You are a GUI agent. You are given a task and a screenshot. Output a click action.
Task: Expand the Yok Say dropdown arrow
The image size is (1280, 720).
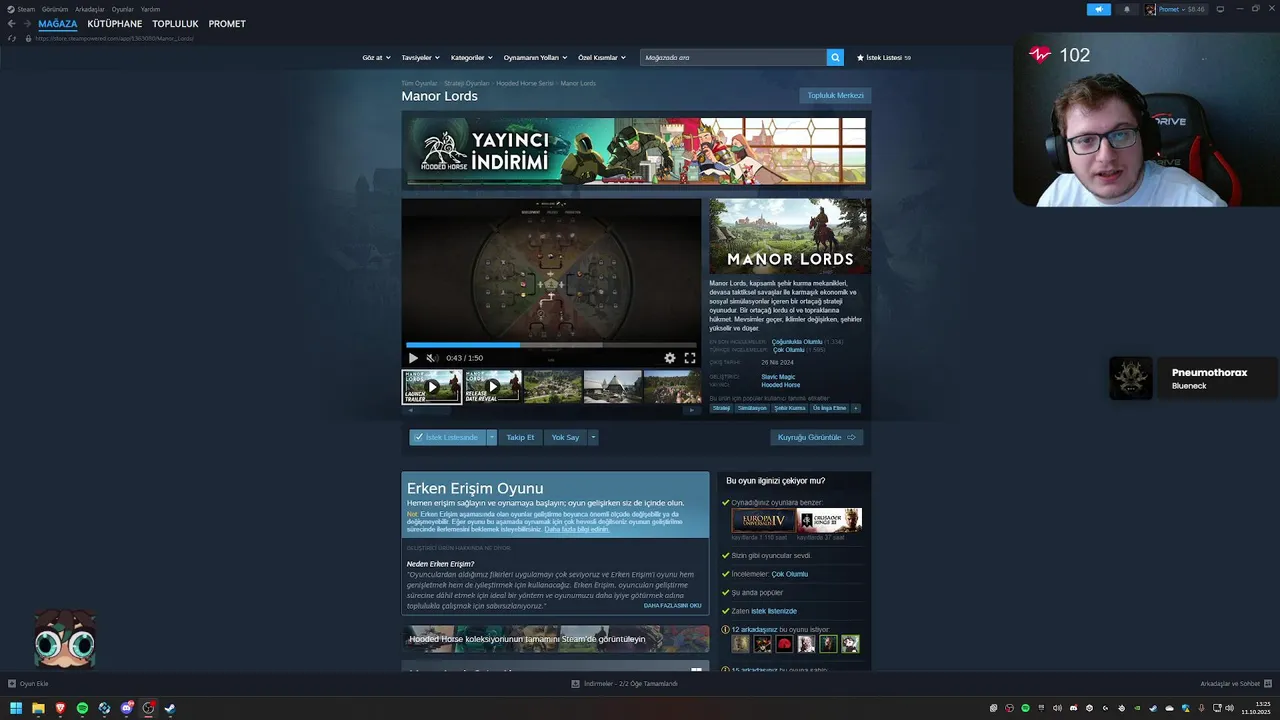point(593,437)
